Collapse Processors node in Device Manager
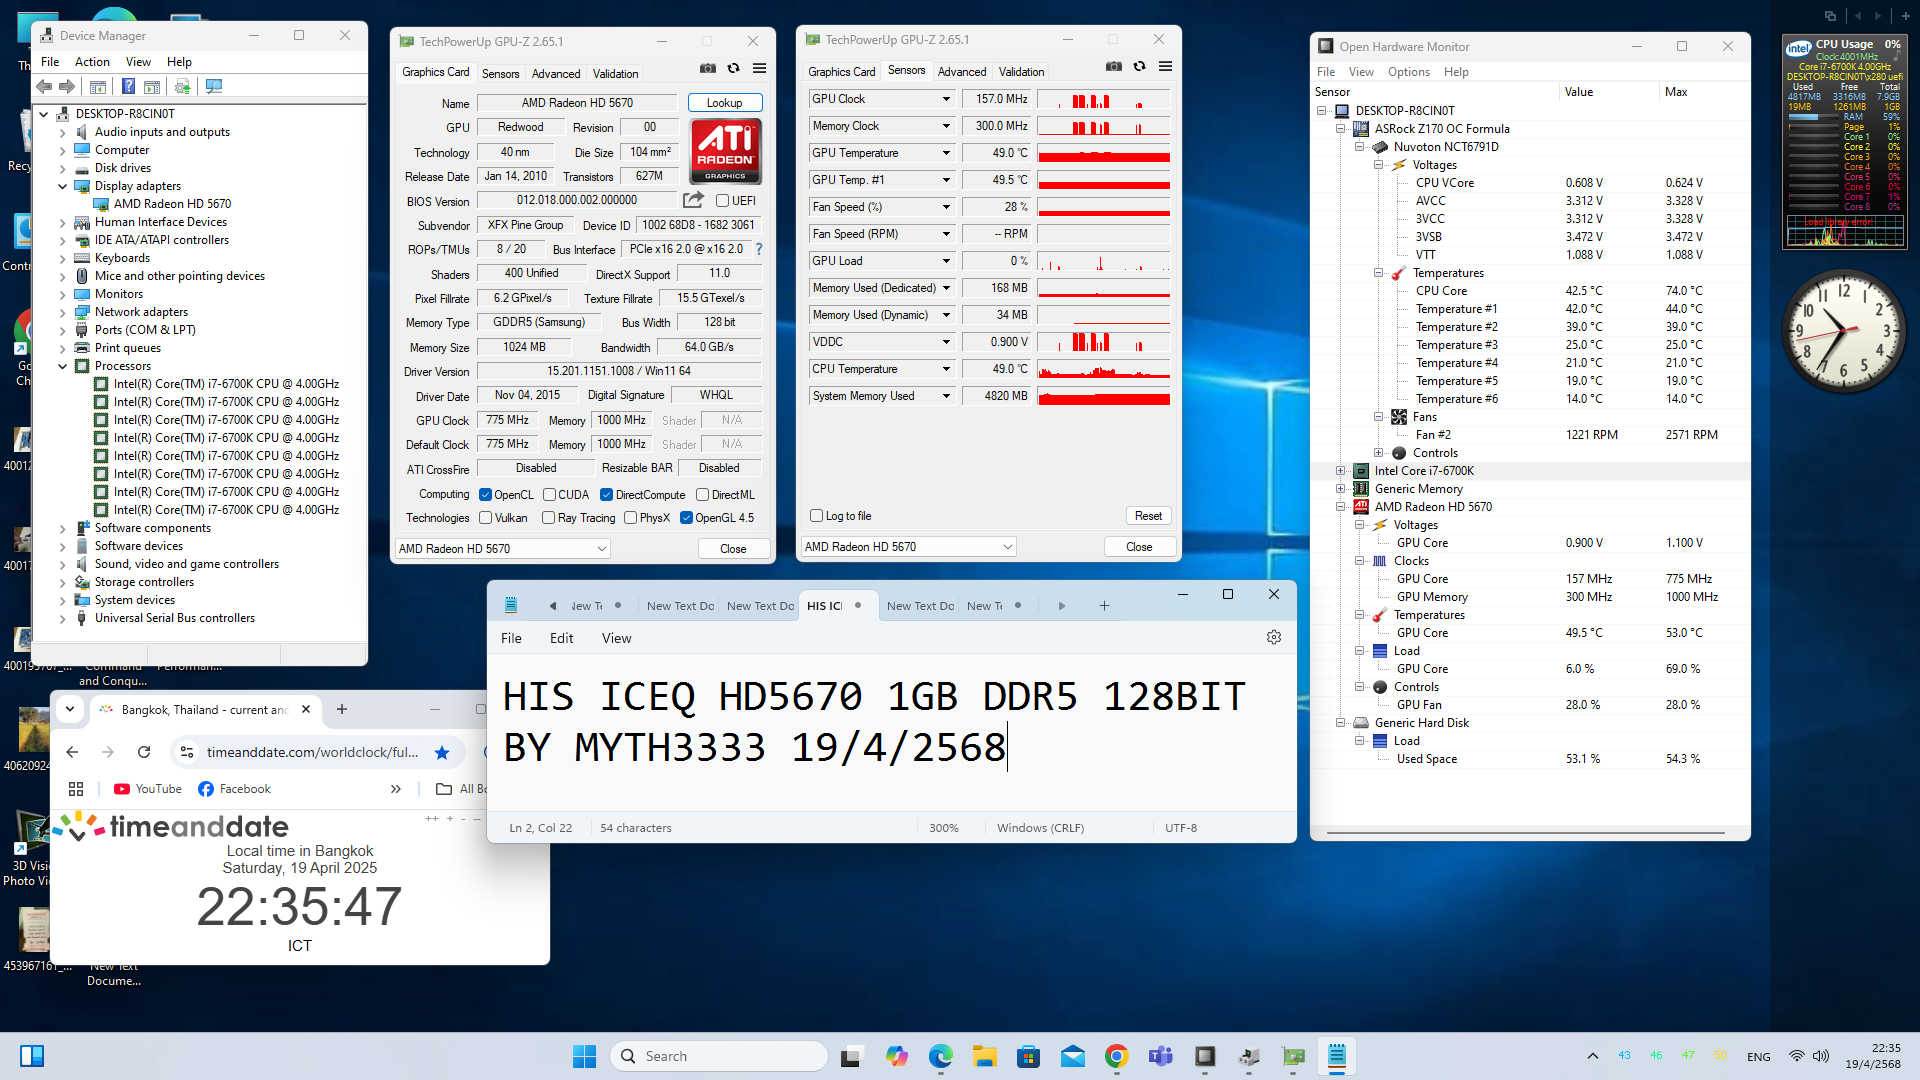This screenshot has width=1920, height=1080. pos(62,366)
